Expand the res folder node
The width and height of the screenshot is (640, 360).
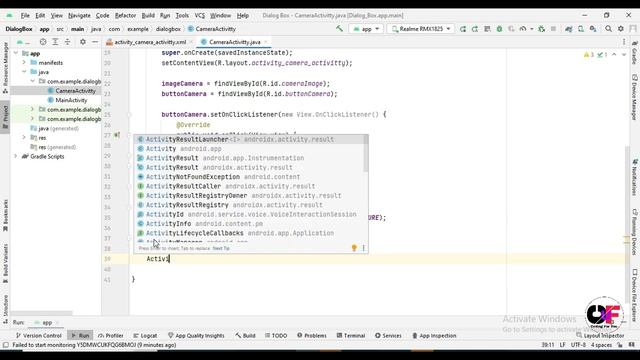(24, 138)
